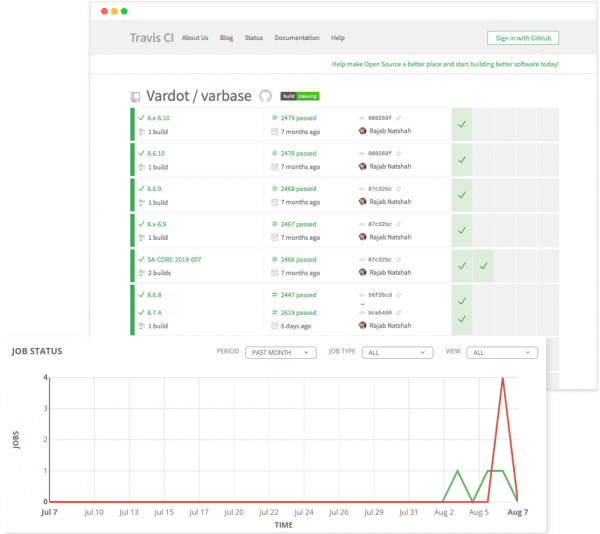Click the Travis CI logo text
This screenshot has width=600, height=534.
click(x=152, y=38)
